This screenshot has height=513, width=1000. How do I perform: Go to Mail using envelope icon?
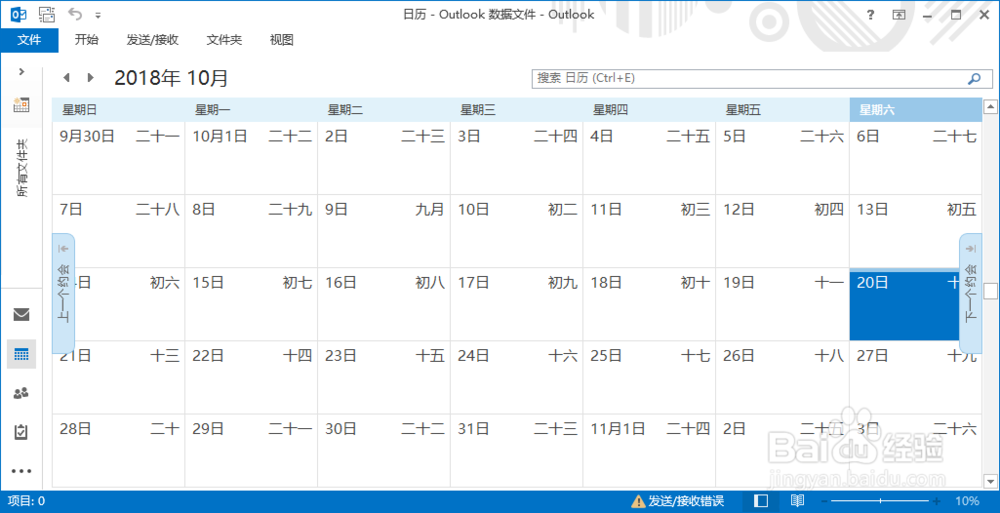click(21, 314)
